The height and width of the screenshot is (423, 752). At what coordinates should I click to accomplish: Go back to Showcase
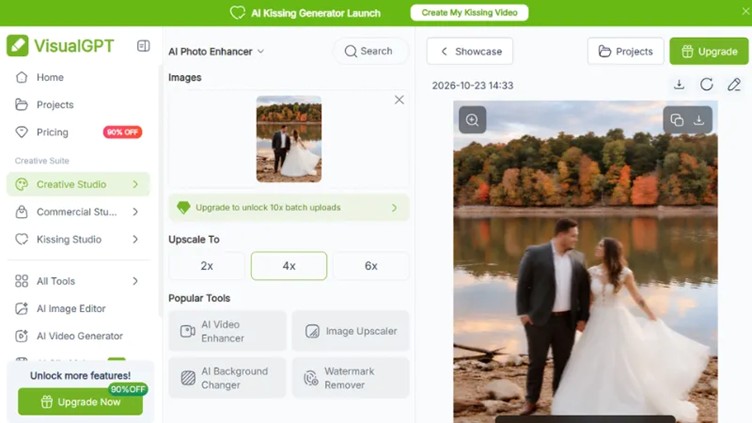point(470,51)
